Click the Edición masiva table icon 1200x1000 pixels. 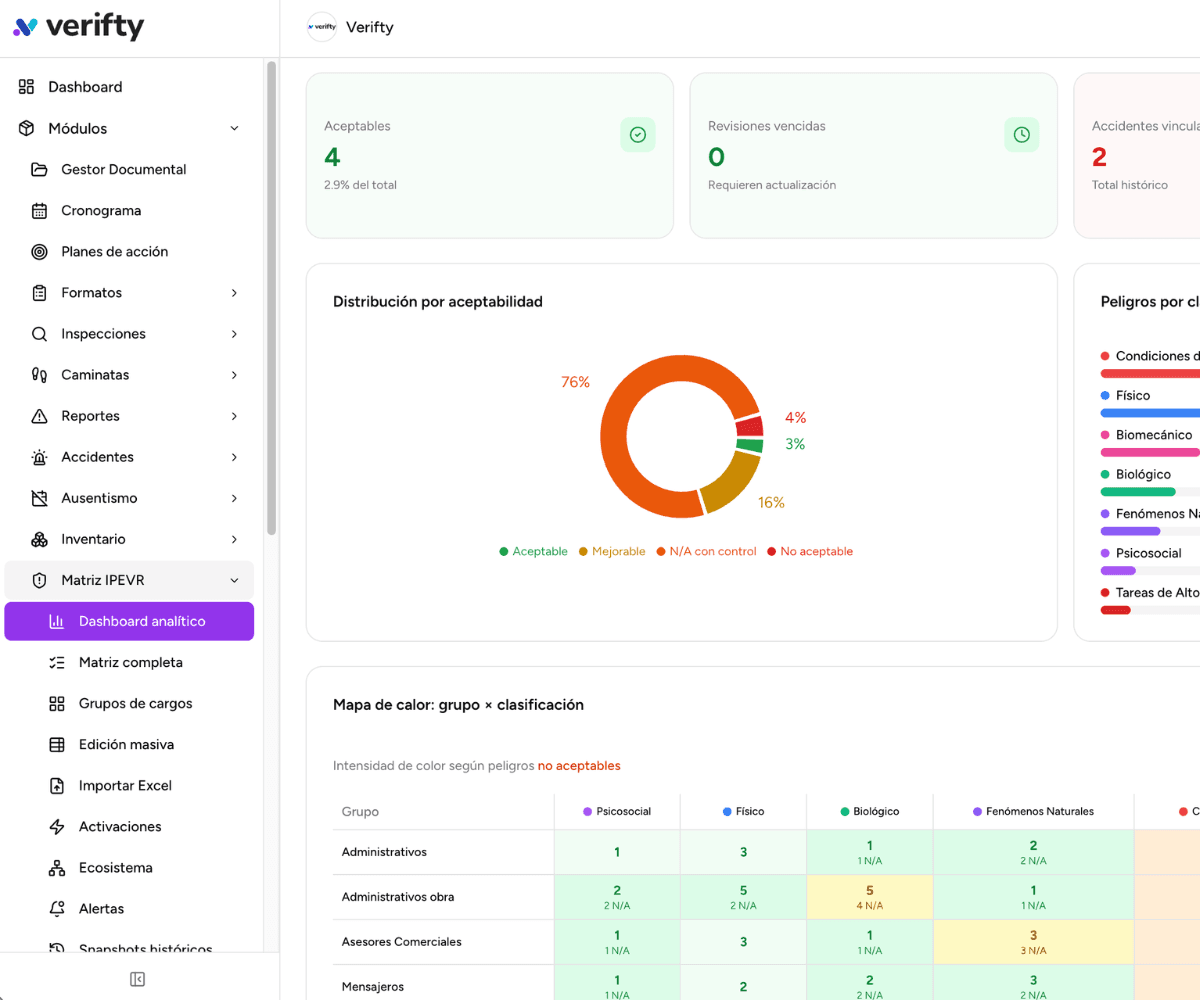coord(57,744)
